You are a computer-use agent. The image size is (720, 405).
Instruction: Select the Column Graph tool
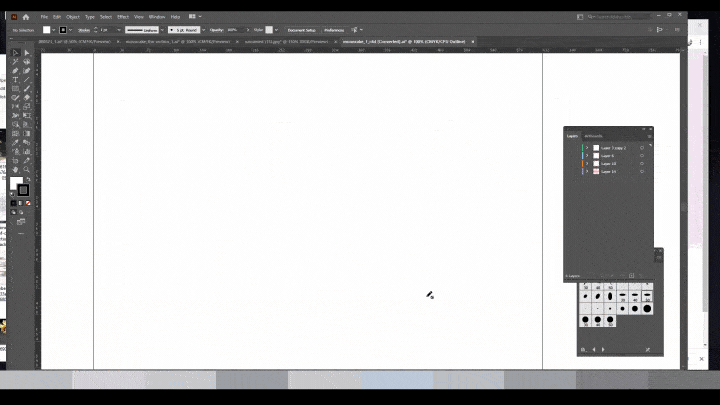27,152
